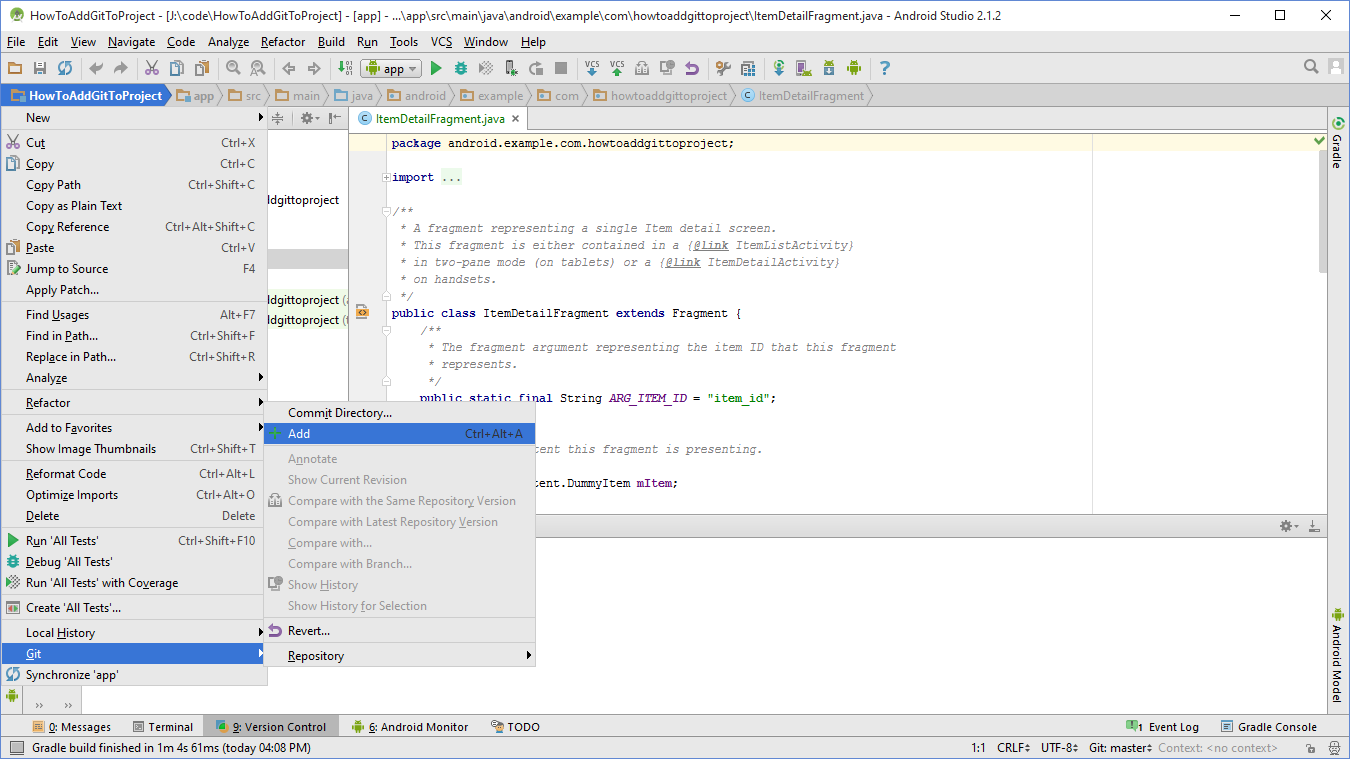
Task: Open the Event Log tool window
Action: [x=1162, y=727]
